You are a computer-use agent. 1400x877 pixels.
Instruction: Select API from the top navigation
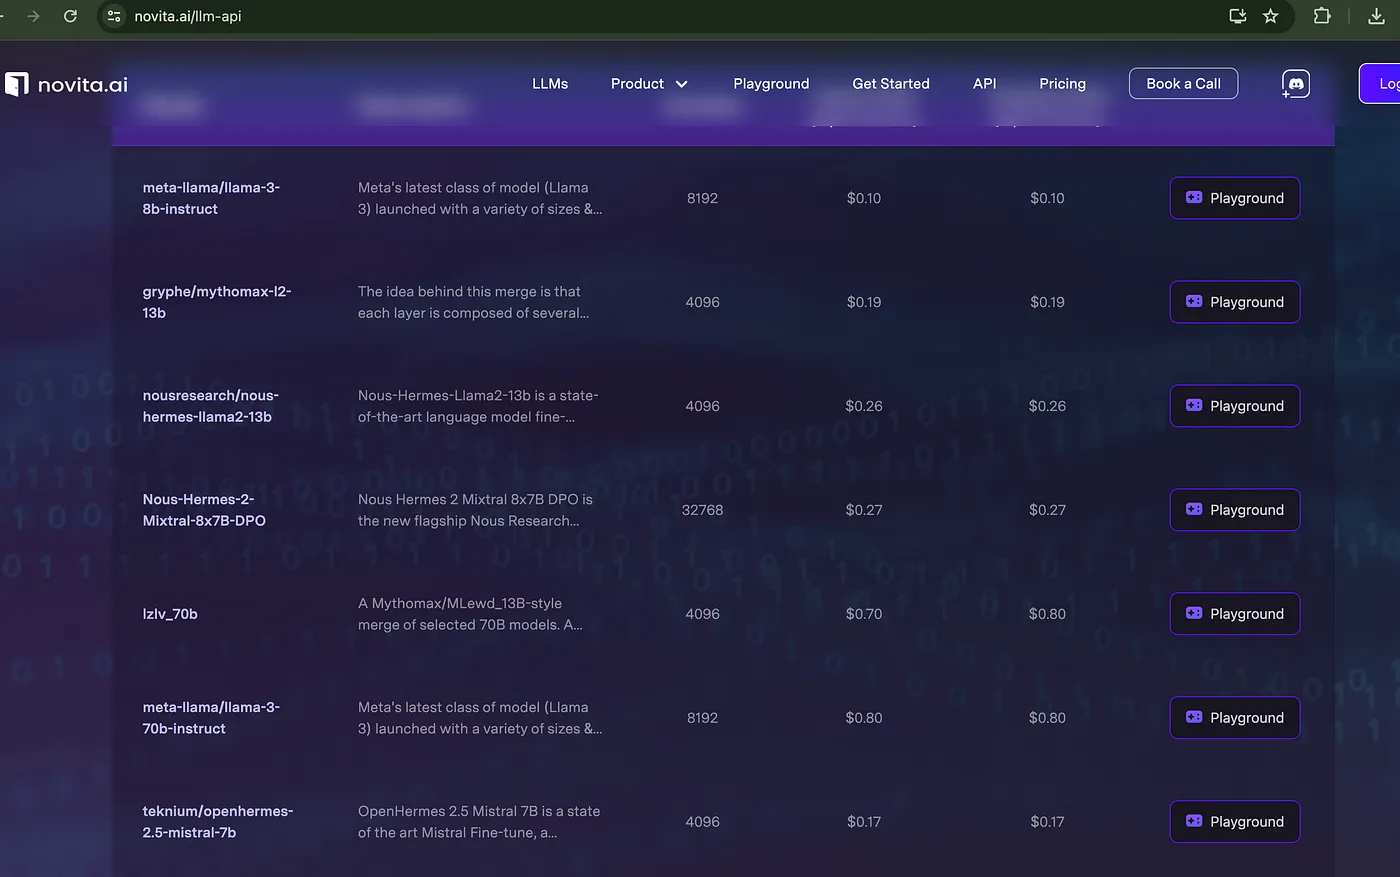pos(984,84)
